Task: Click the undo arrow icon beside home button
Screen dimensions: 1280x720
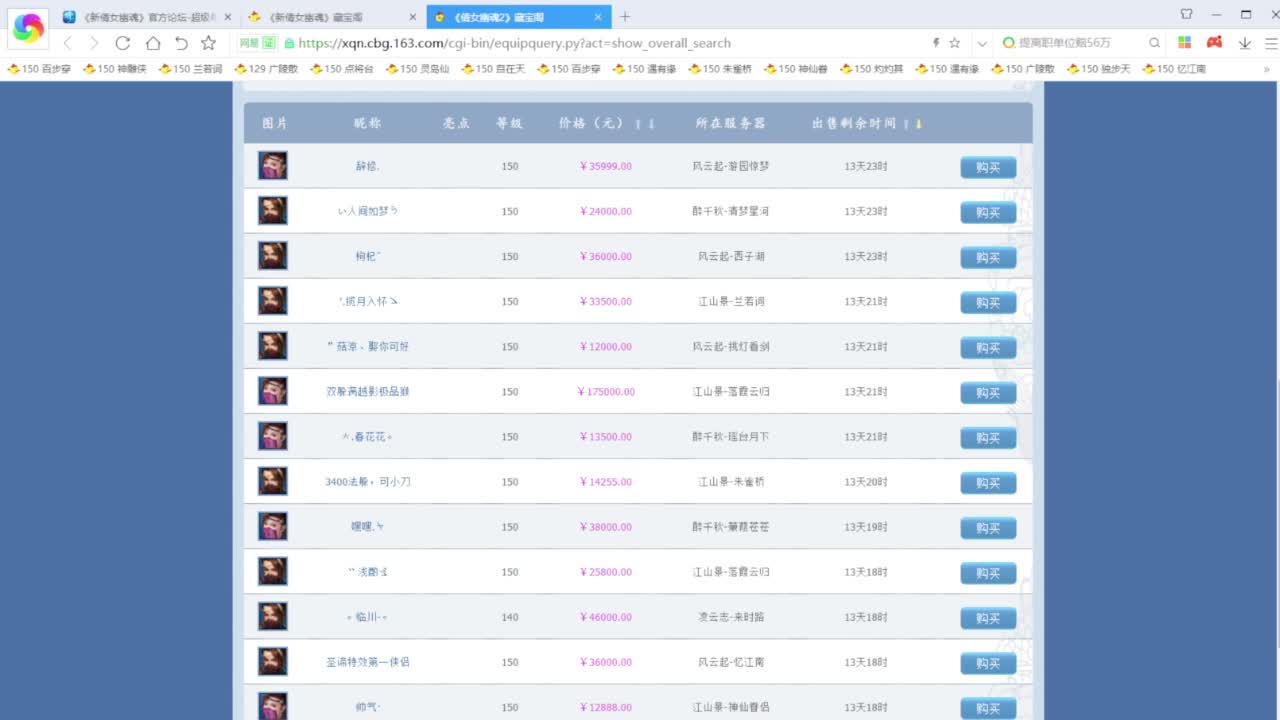Action: click(x=180, y=43)
